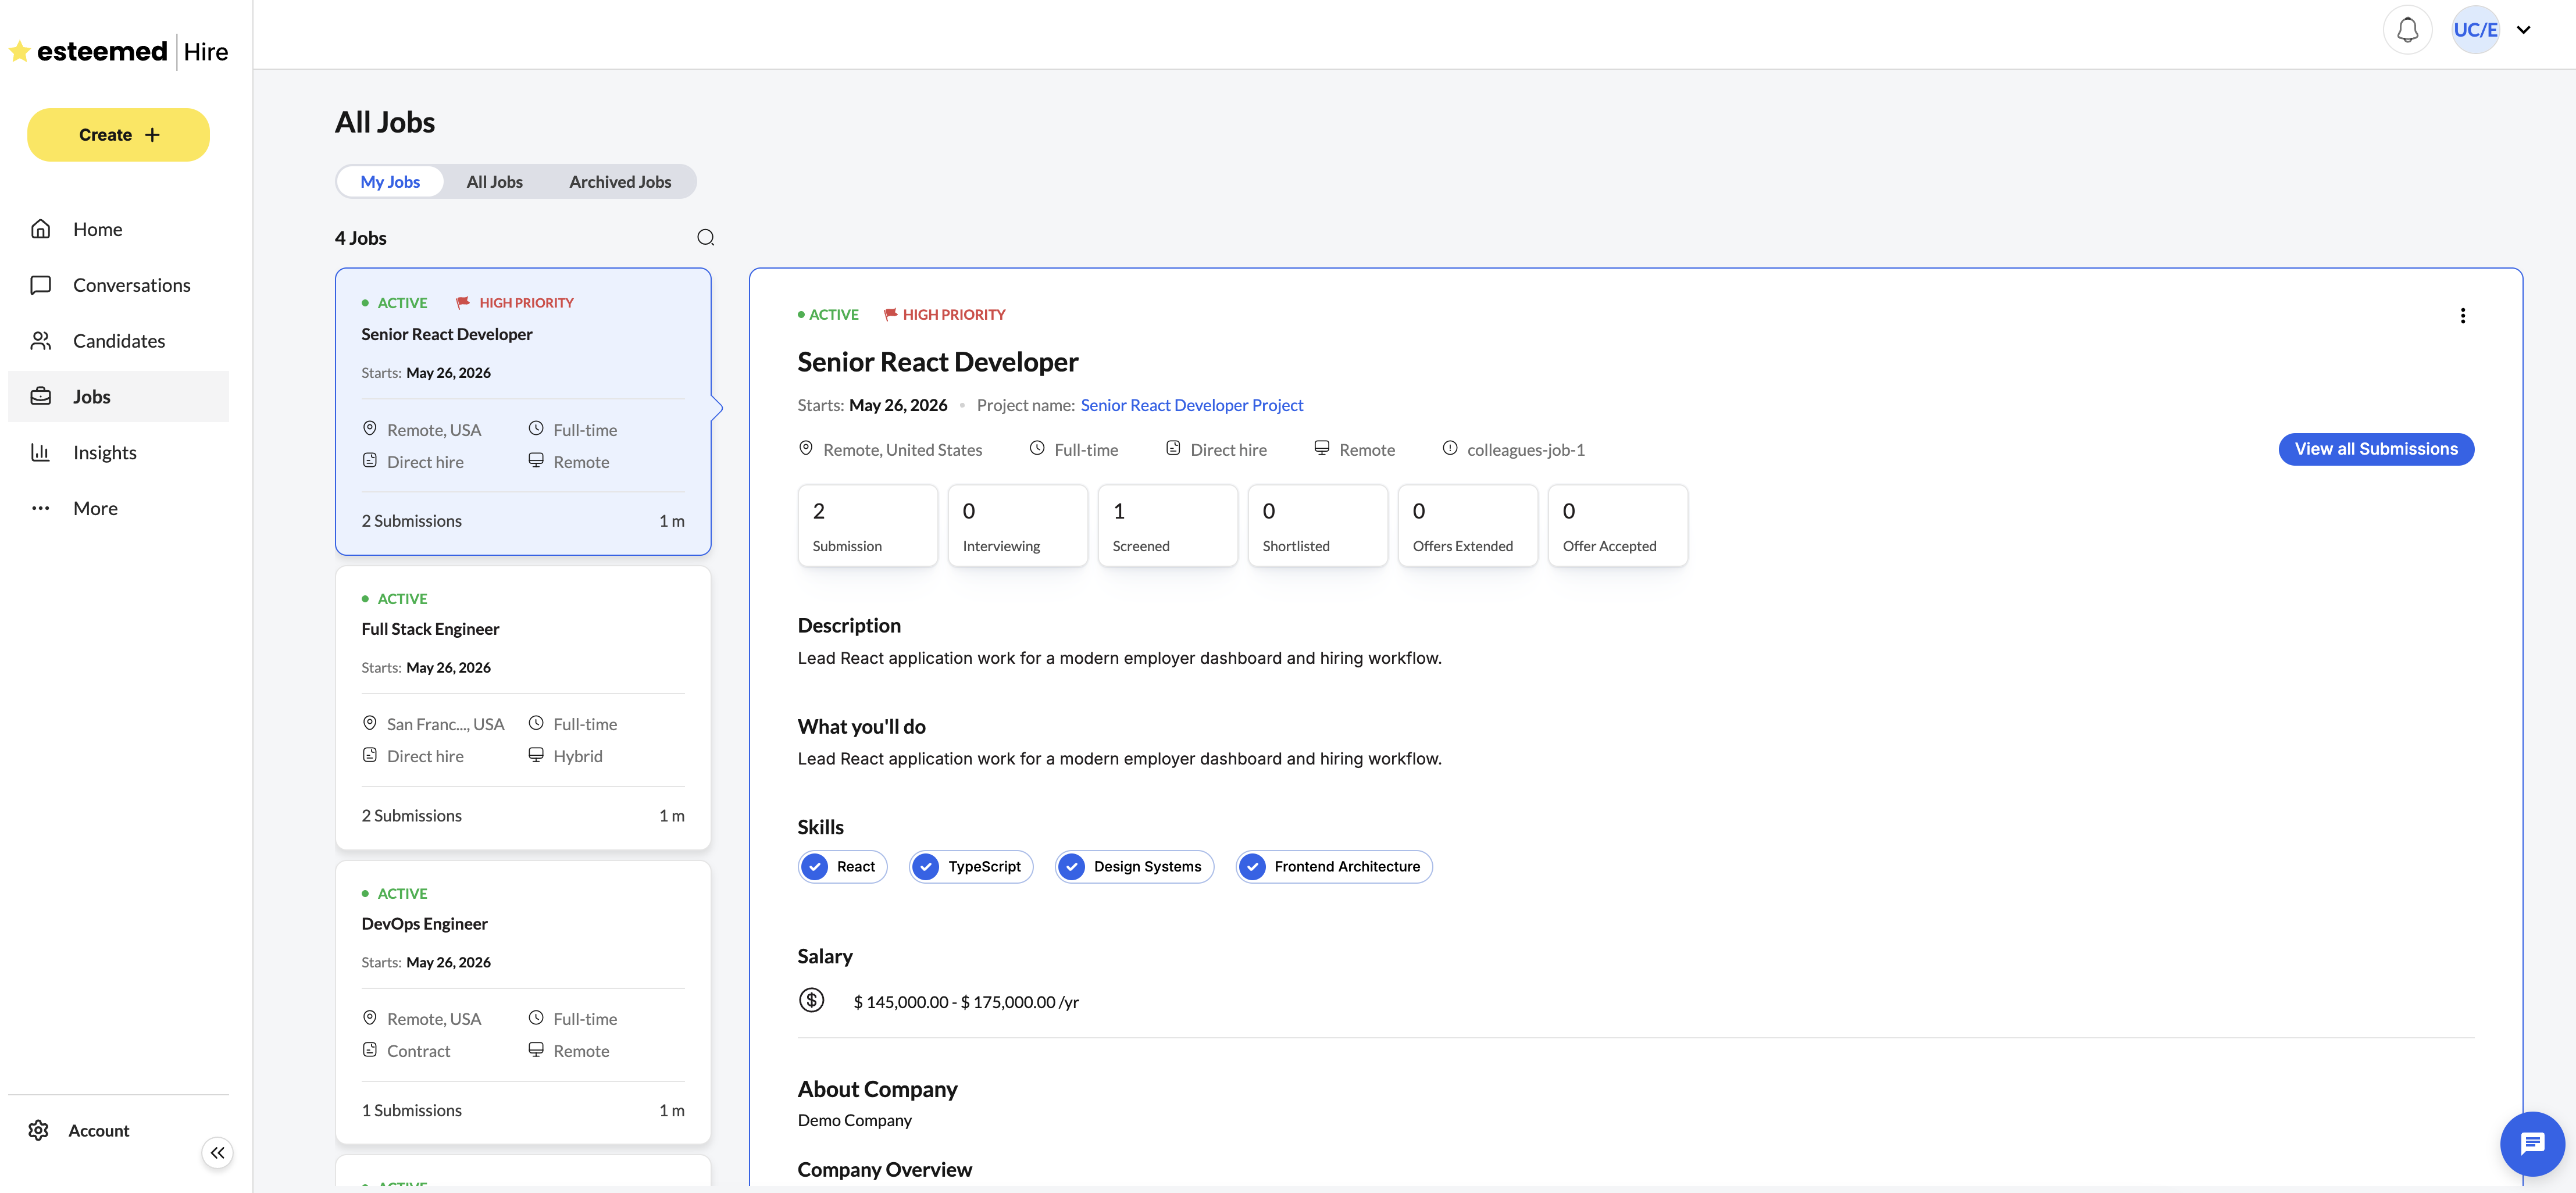Click the 0 Shortlisted stat card

click(1317, 526)
